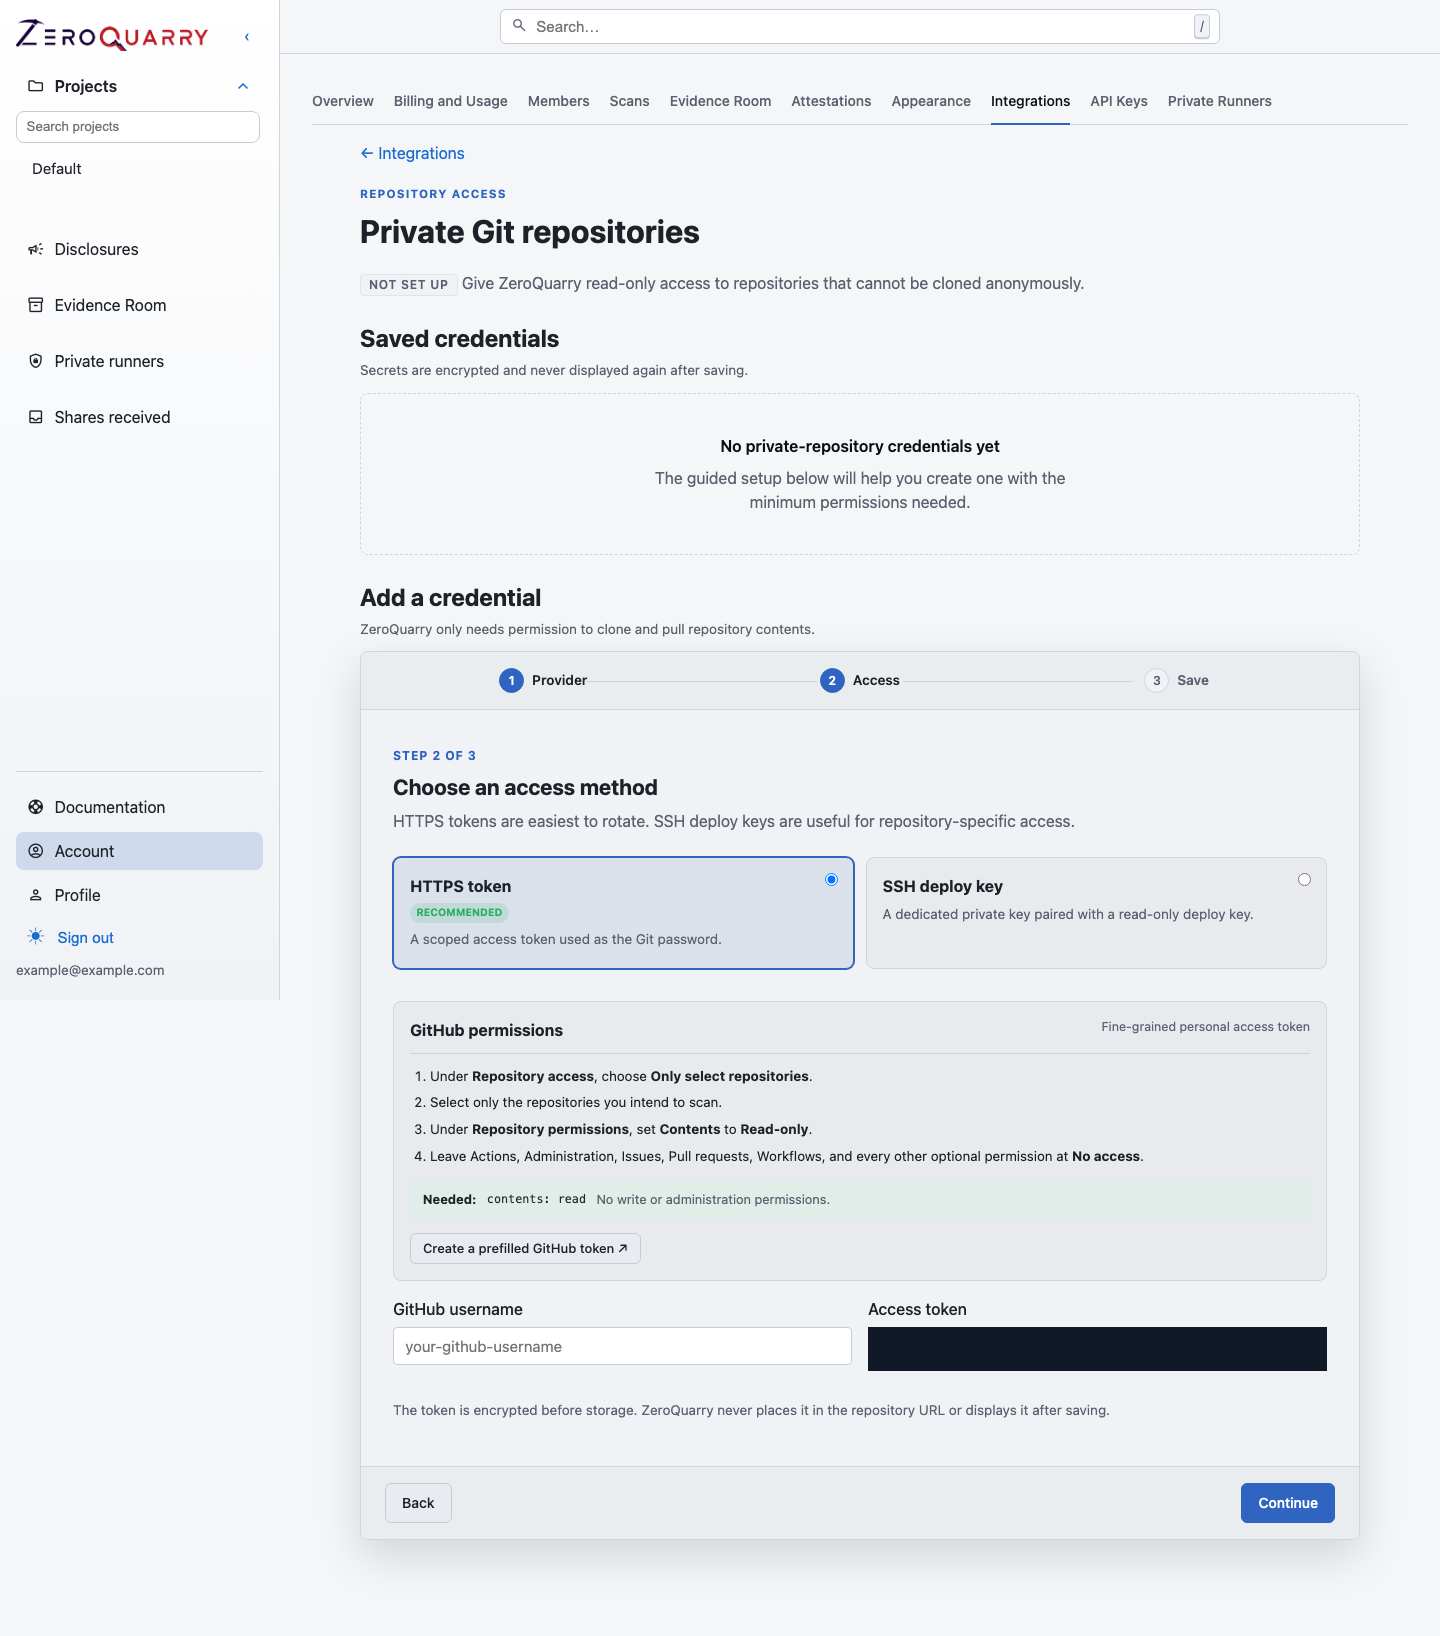Click step 3 Save in the stepper
1440x1636 pixels.
click(x=1177, y=681)
